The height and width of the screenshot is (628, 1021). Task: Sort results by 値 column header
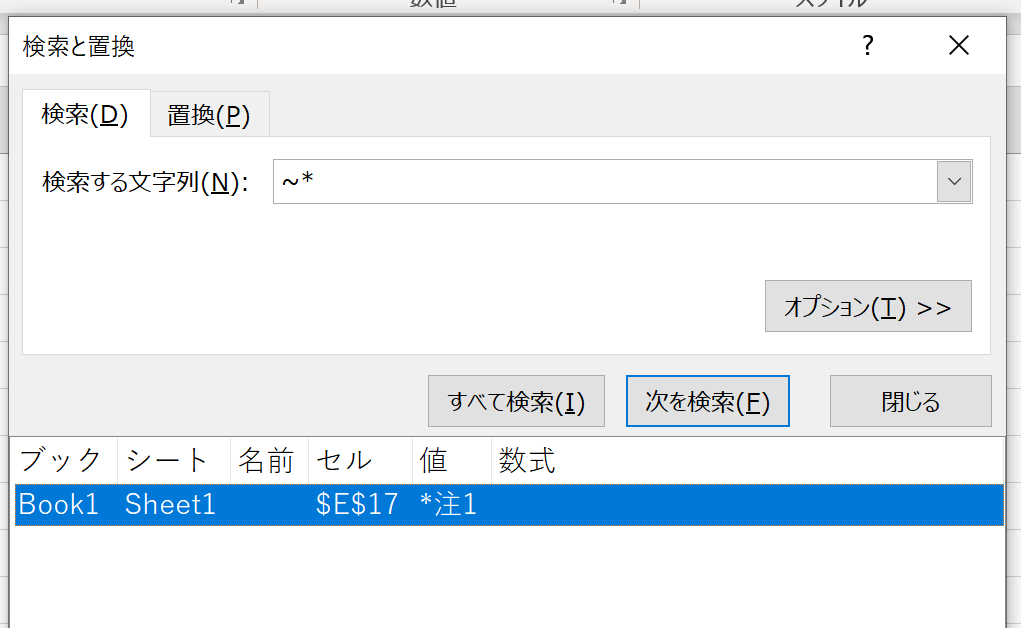[x=452, y=461]
